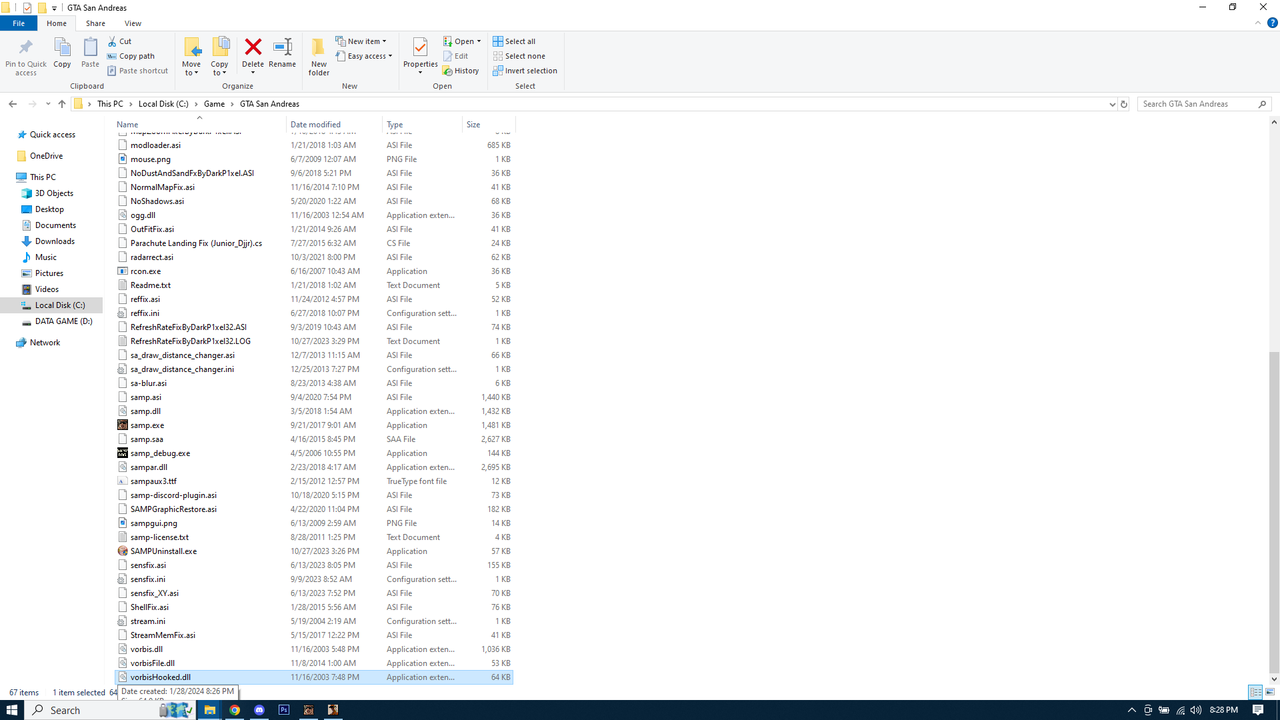The width and height of the screenshot is (1280, 720).
Task: Open Photoshop from the taskbar
Action: 284,710
